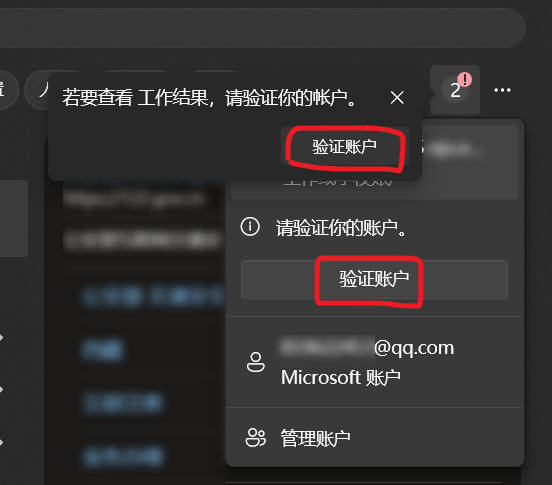
Task: Open the three-dot settings and more menu
Action: click(502, 90)
